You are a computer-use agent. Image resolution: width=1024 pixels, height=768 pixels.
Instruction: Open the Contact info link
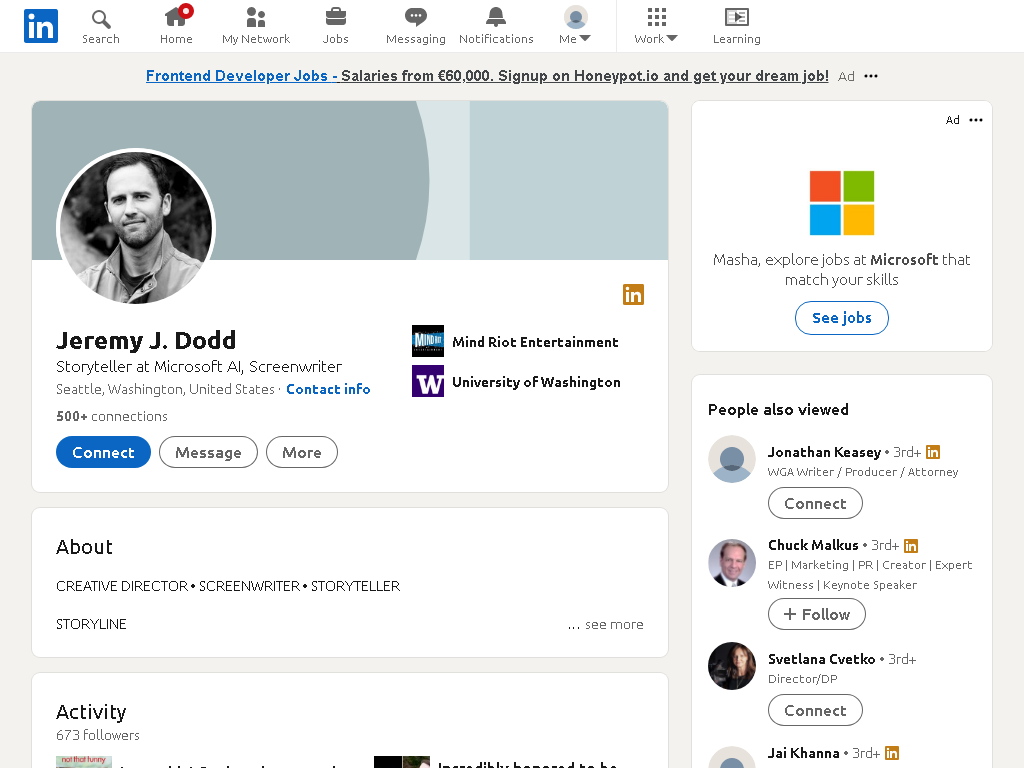[328, 389]
